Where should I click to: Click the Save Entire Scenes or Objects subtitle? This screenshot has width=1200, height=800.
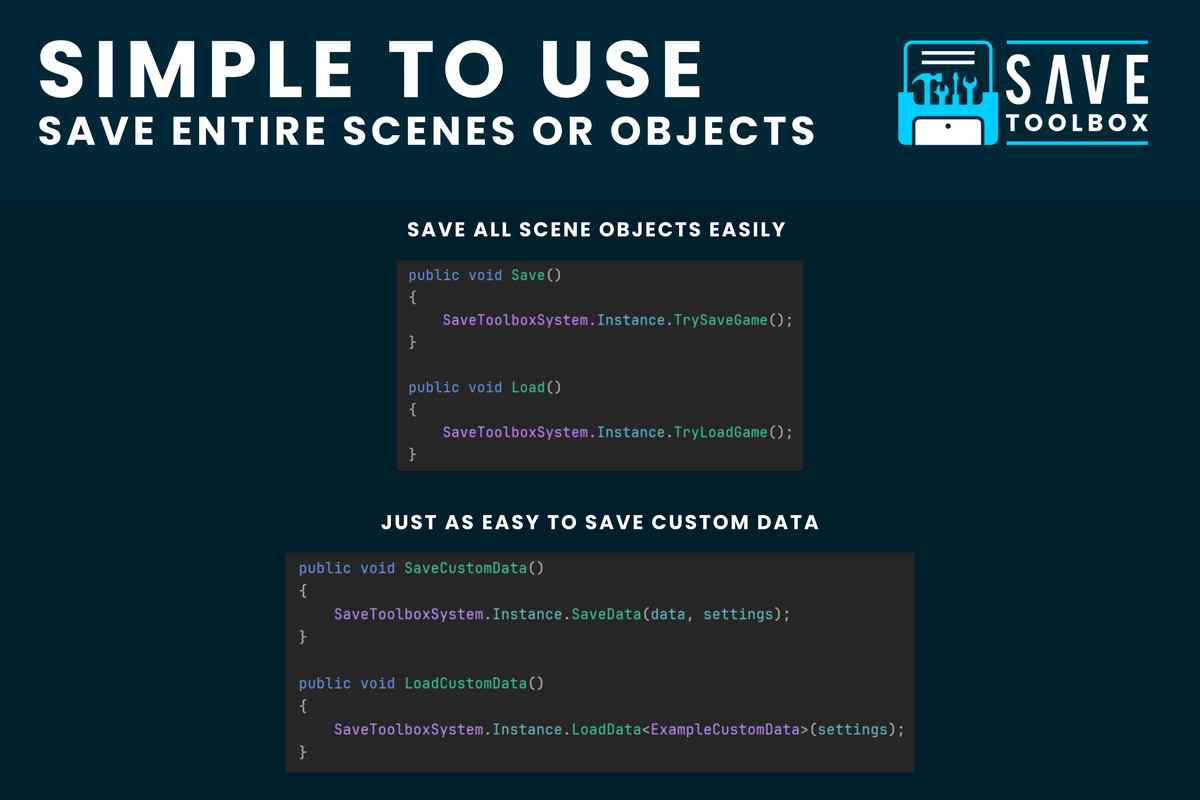tap(427, 130)
